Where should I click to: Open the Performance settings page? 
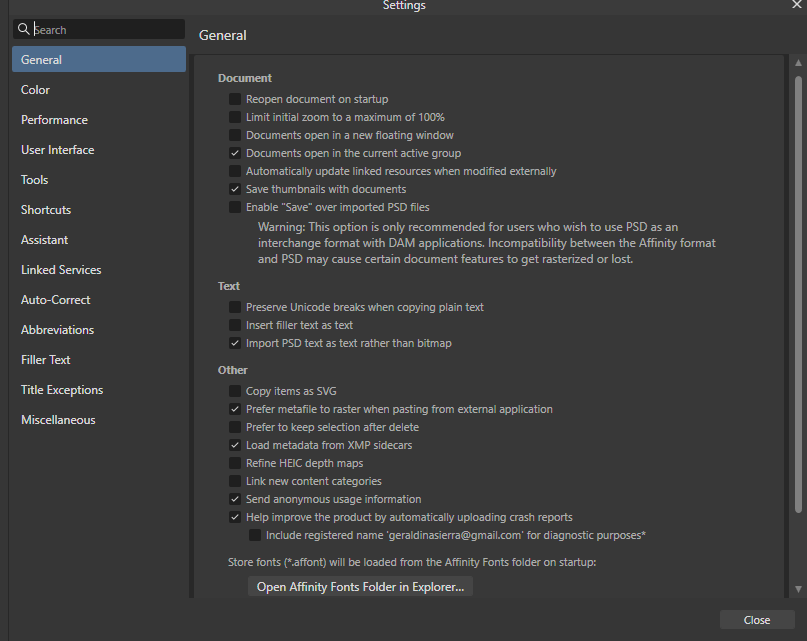(54, 119)
